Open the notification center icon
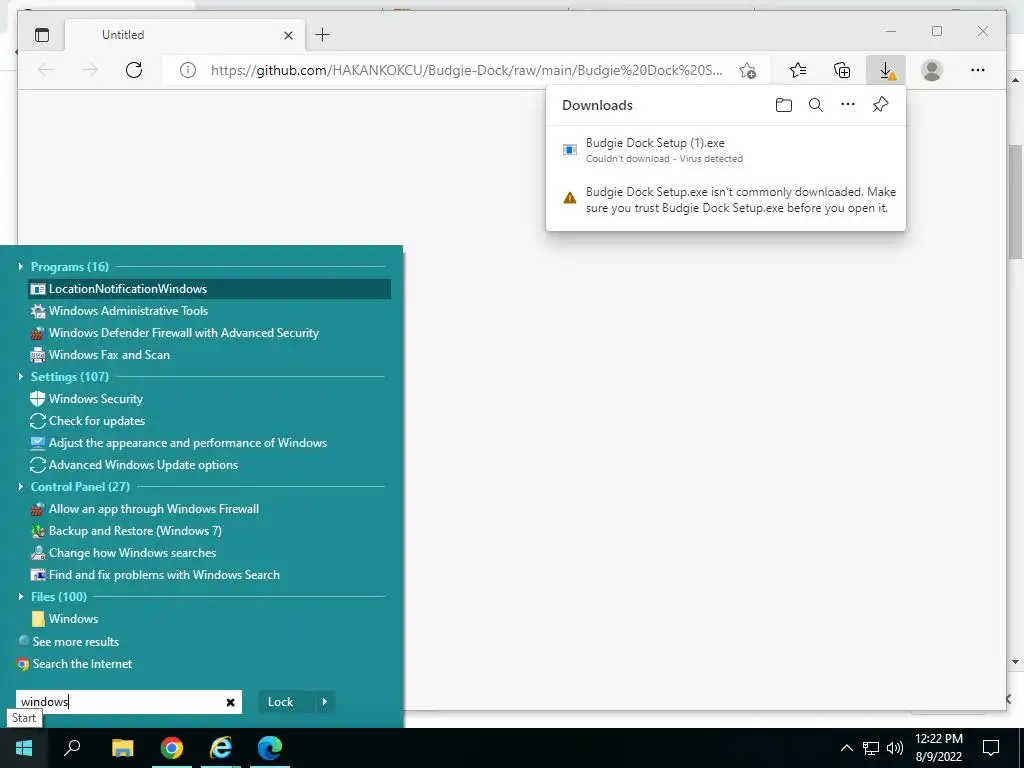 991,748
